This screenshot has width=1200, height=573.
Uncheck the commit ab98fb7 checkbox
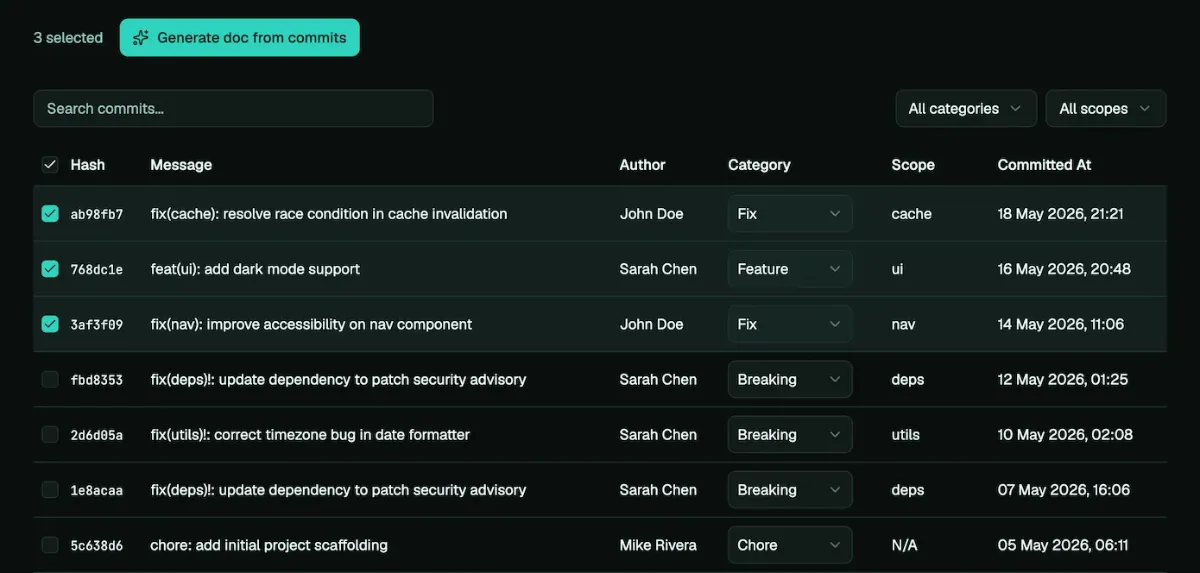[x=50, y=214]
